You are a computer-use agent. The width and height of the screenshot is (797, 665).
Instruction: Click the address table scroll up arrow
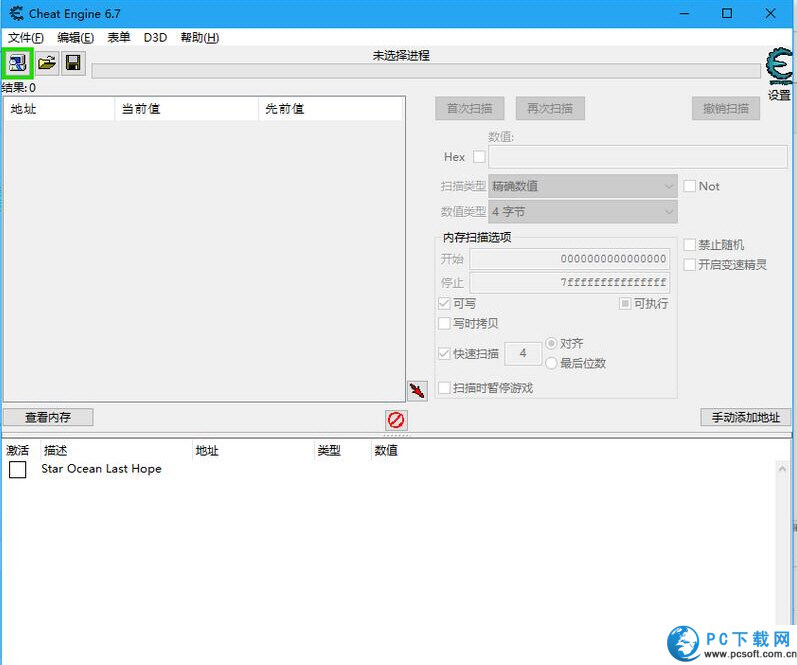(782, 468)
